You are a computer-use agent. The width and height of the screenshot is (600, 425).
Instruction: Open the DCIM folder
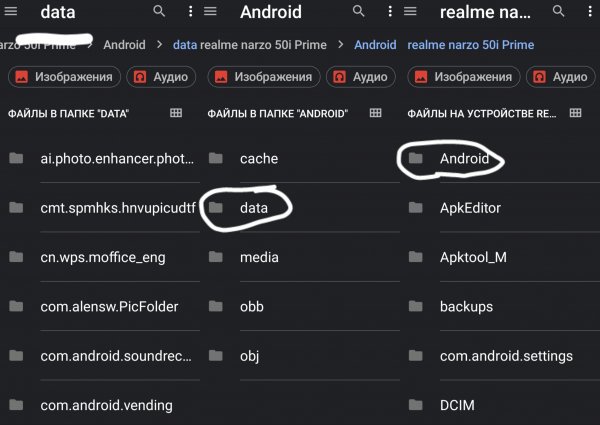click(x=501, y=403)
